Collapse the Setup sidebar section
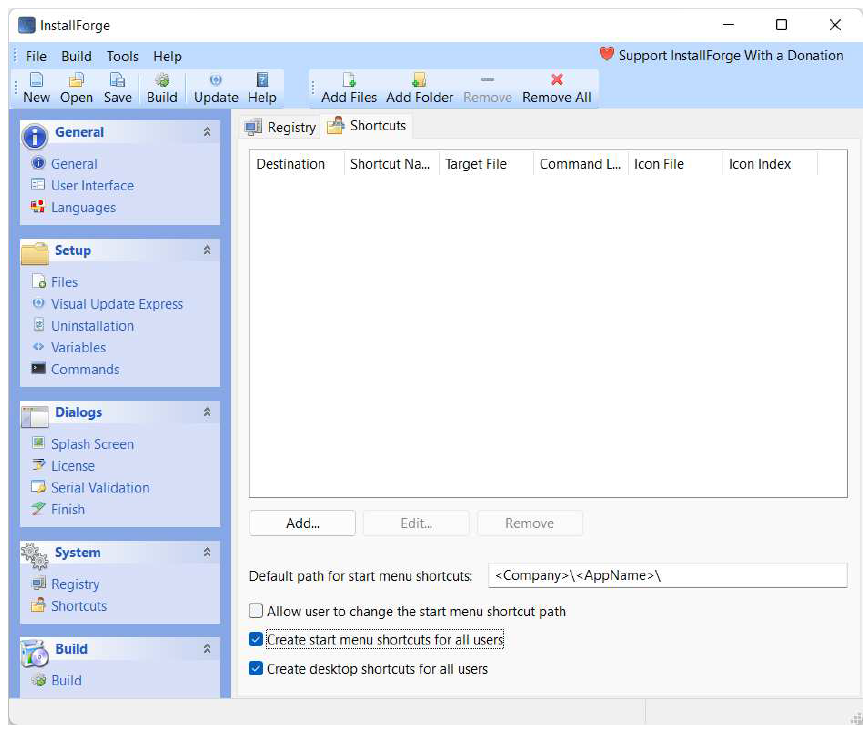 point(207,250)
